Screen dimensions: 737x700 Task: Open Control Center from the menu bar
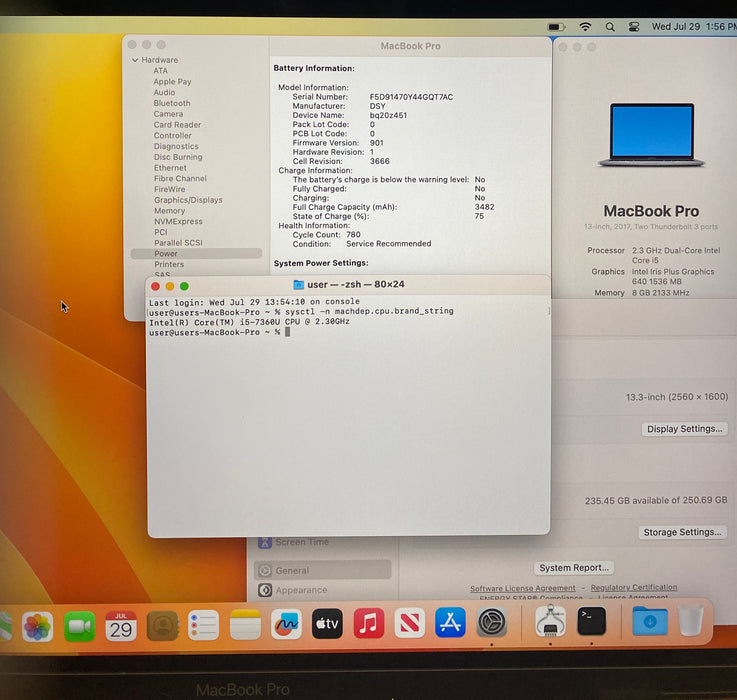(634, 27)
